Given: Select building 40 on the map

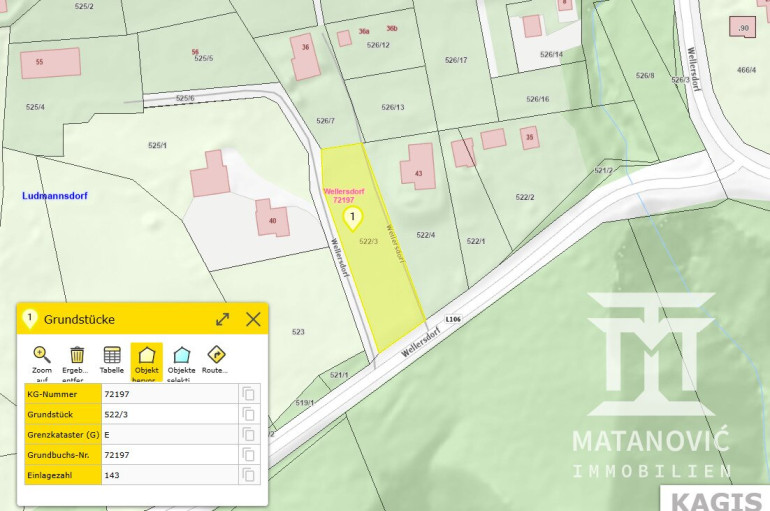Looking at the screenshot, I should (x=272, y=218).
